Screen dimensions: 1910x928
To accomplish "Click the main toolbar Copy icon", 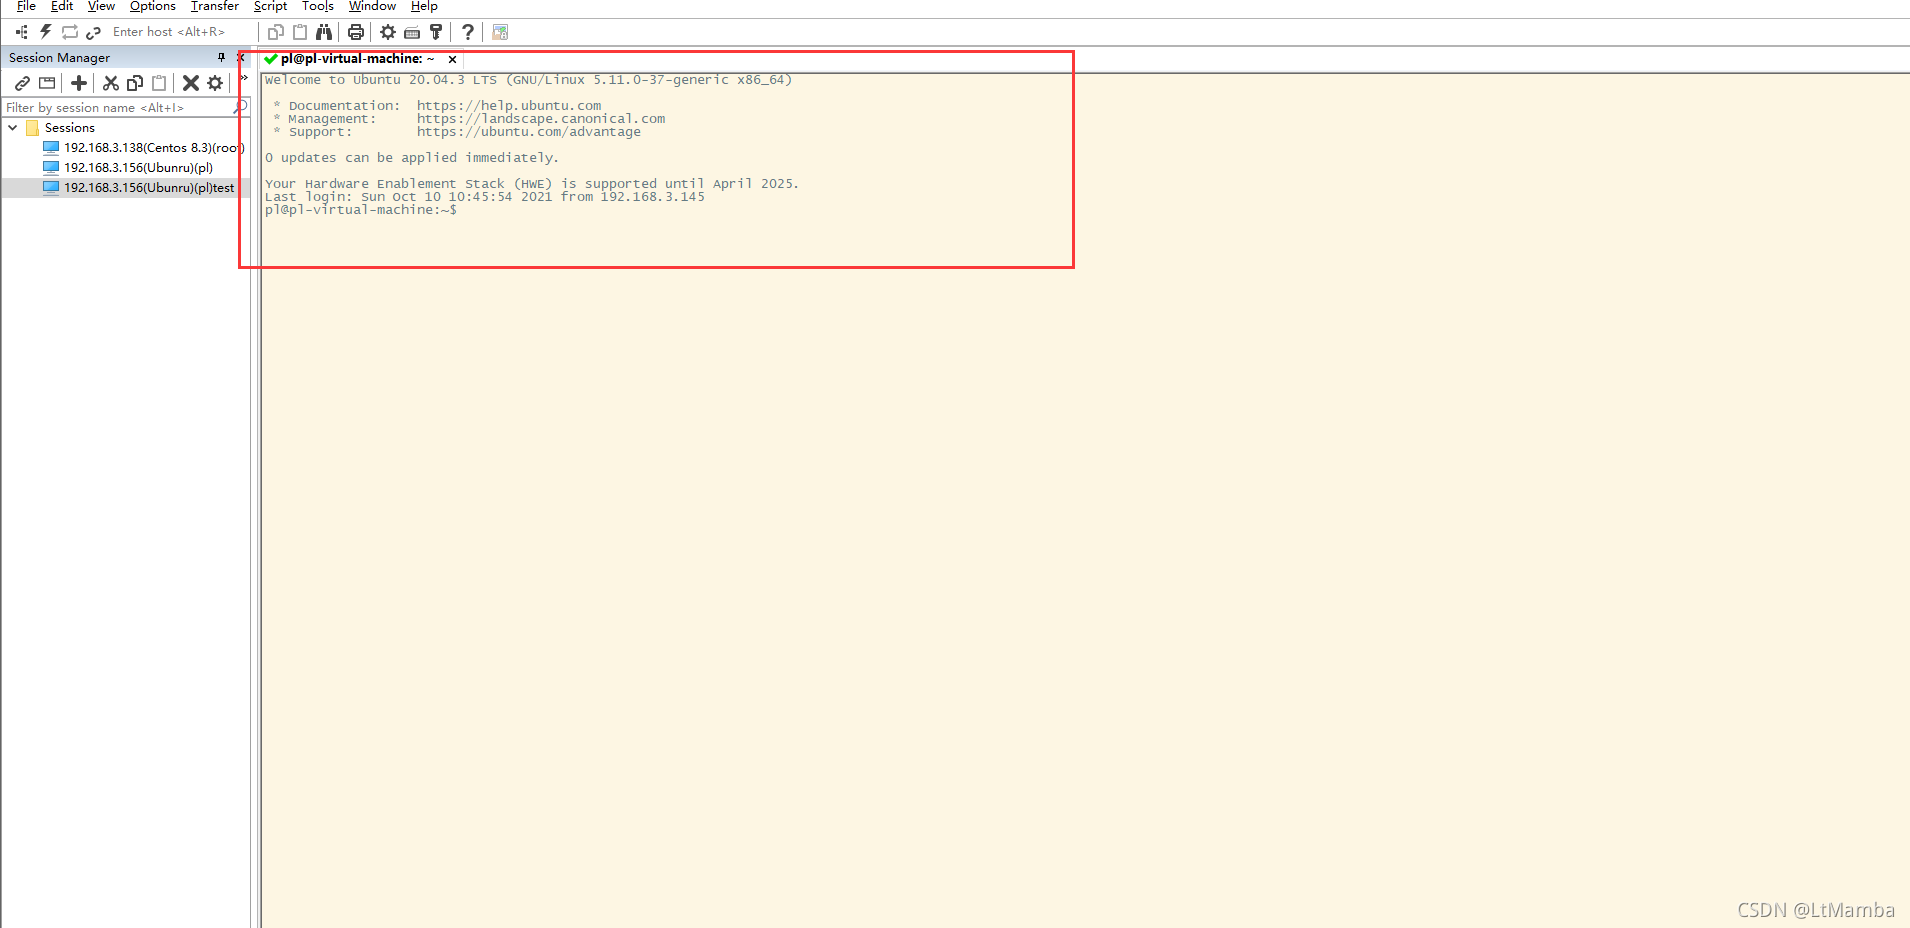I will (x=276, y=32).
